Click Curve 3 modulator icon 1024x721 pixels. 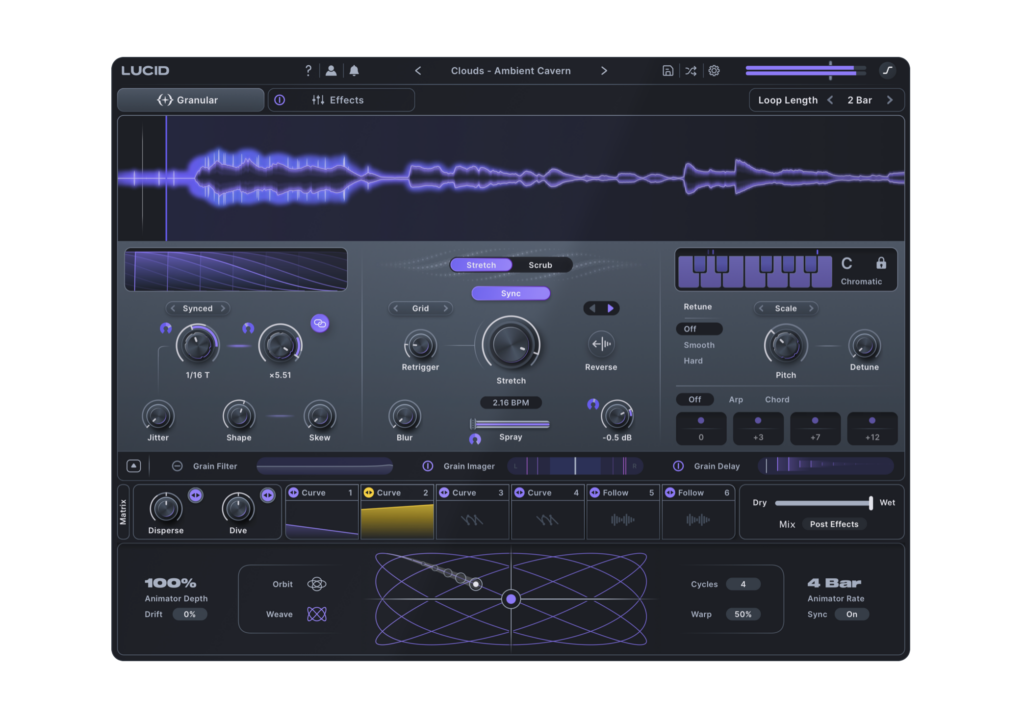click(444, 493)
